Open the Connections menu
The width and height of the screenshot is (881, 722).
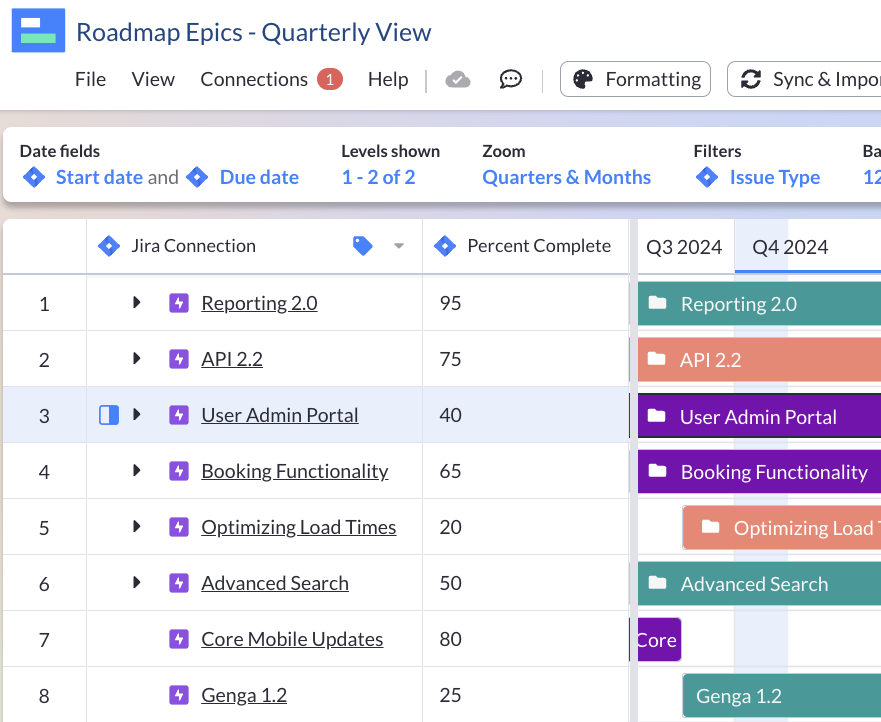click(254, 79)
